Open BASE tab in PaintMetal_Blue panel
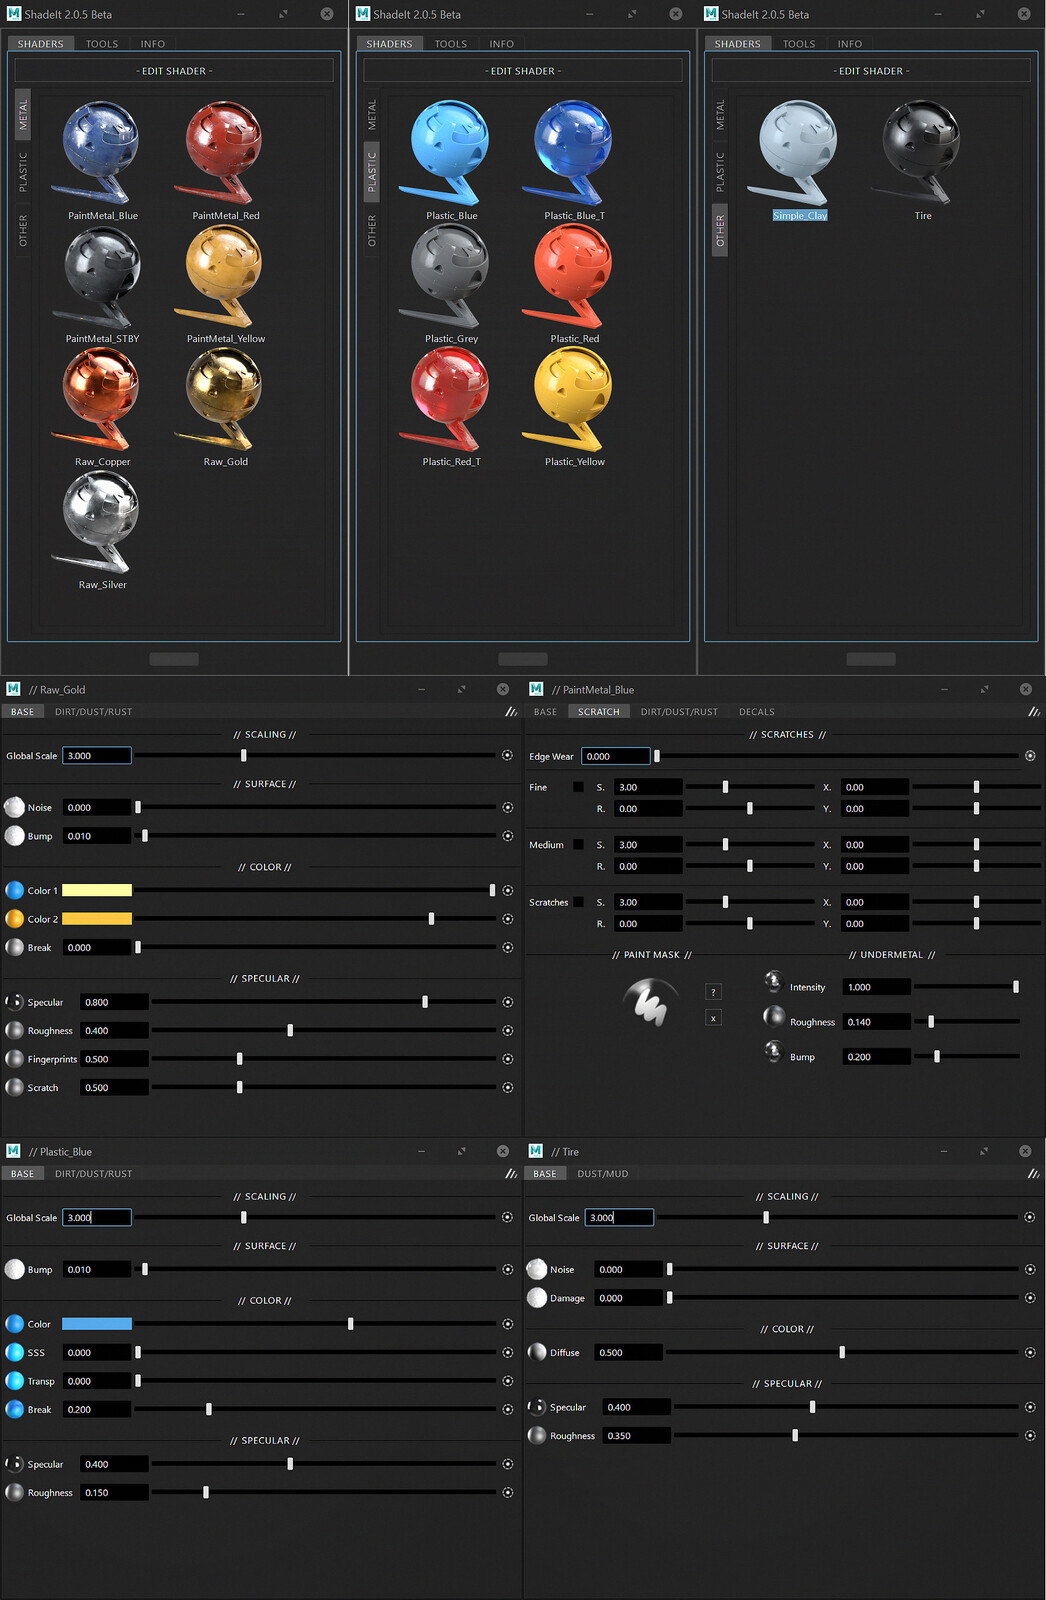The height and width of the screenshot is (1600, 1046). (545, 712)
